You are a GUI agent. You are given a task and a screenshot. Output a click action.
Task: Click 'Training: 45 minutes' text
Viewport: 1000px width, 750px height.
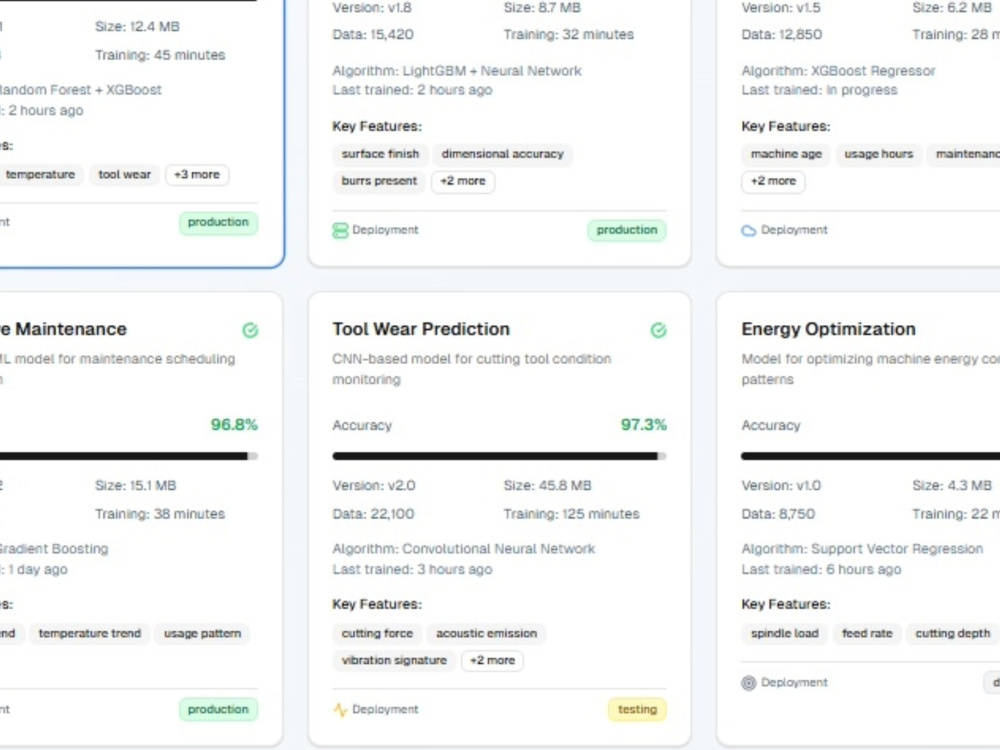pyautogui.click(x=160, y=55)
